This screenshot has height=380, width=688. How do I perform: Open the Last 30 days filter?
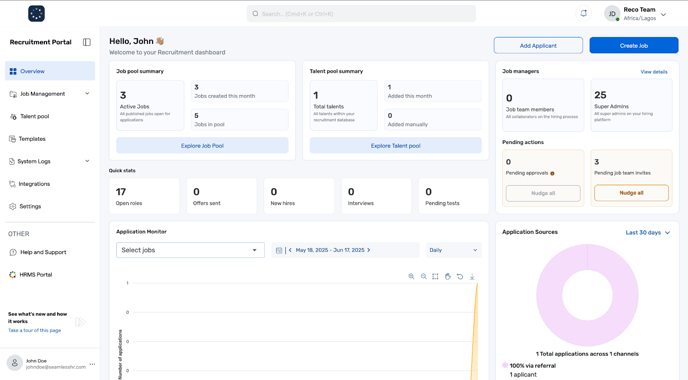648,233
